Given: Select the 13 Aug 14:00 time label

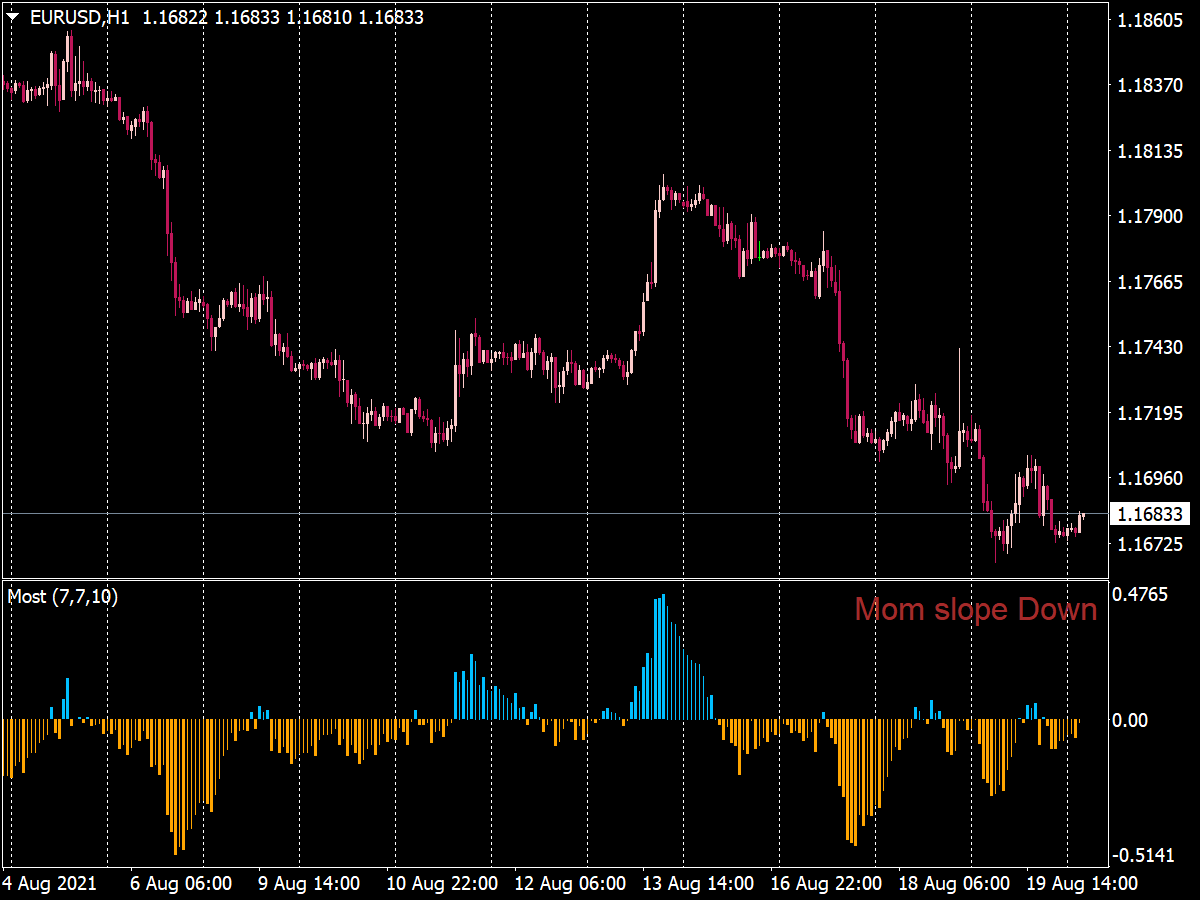Looking at the screenshot, I should coord(699,884).
